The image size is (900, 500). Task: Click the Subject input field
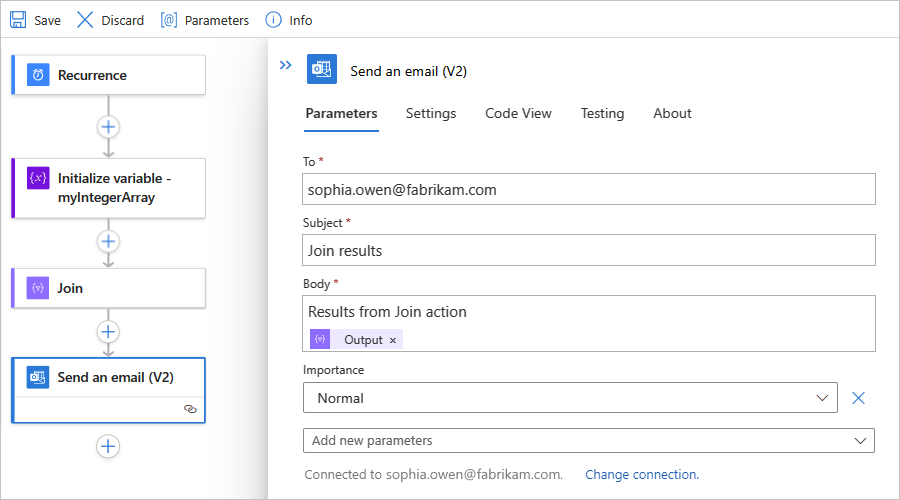click(x=589, y=250)
